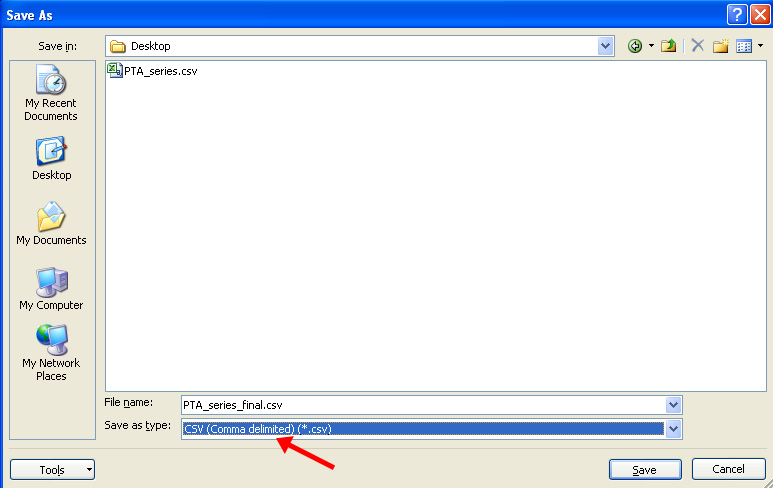Viewport: 773px width, 488px height.
Task: Open the back button history arrow
Action: coord(651,46)
